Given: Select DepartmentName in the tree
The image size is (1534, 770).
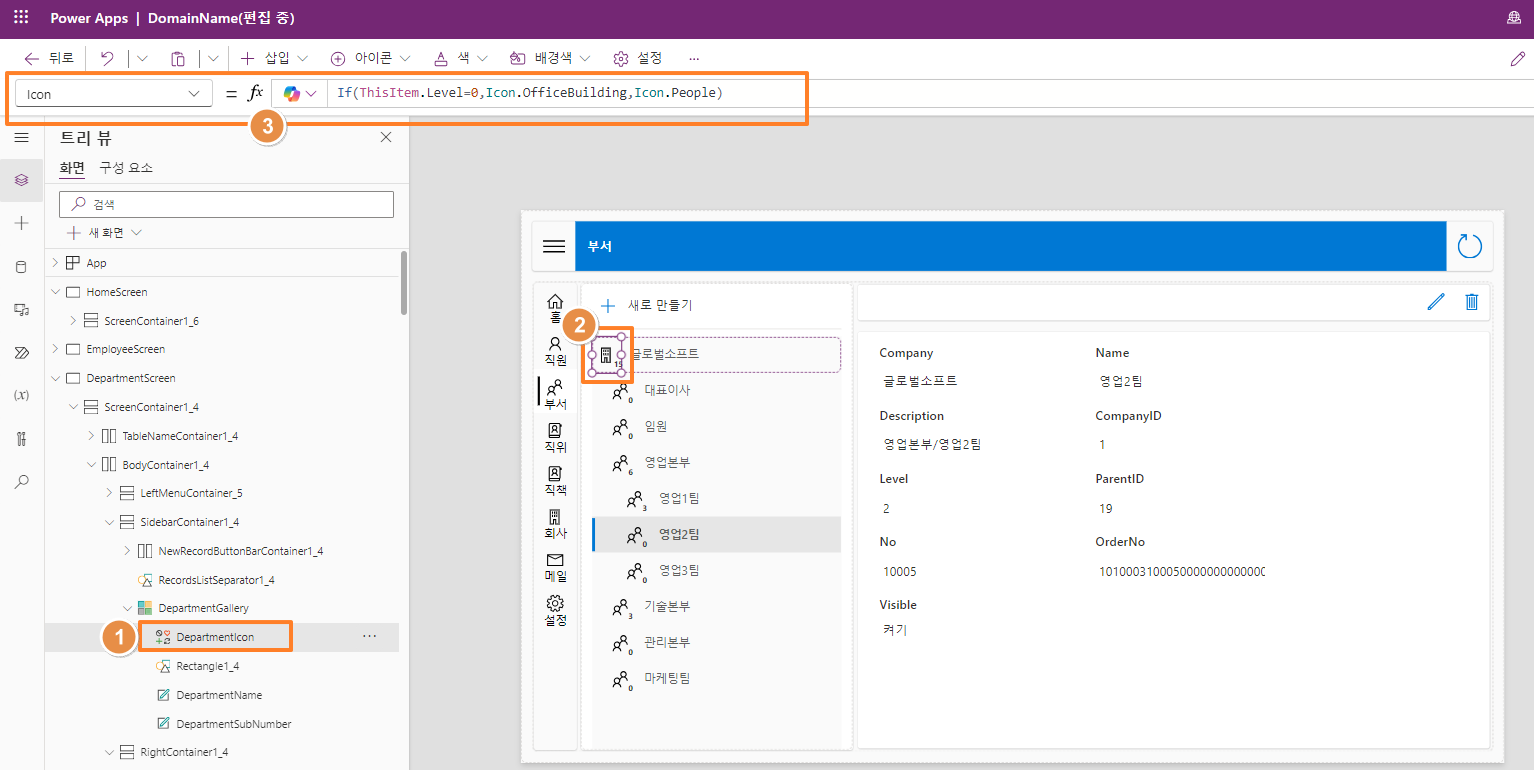Looking at the screenshot, I should click(x=219, y=695).
